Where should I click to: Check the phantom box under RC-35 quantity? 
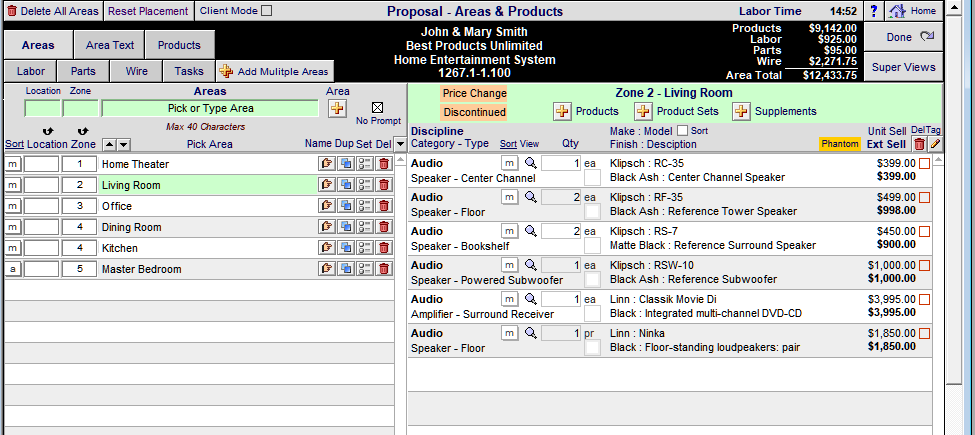pyautogui.click(x=593, y=178)
